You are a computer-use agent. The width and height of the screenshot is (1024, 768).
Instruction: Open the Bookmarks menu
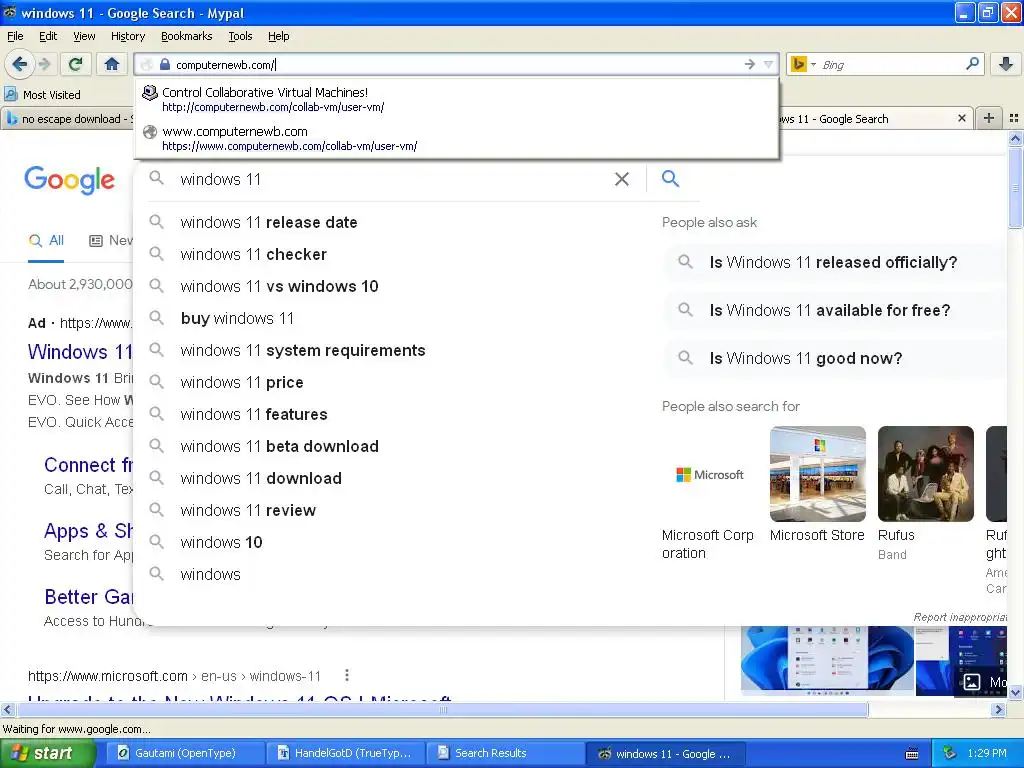coord(186,36)
